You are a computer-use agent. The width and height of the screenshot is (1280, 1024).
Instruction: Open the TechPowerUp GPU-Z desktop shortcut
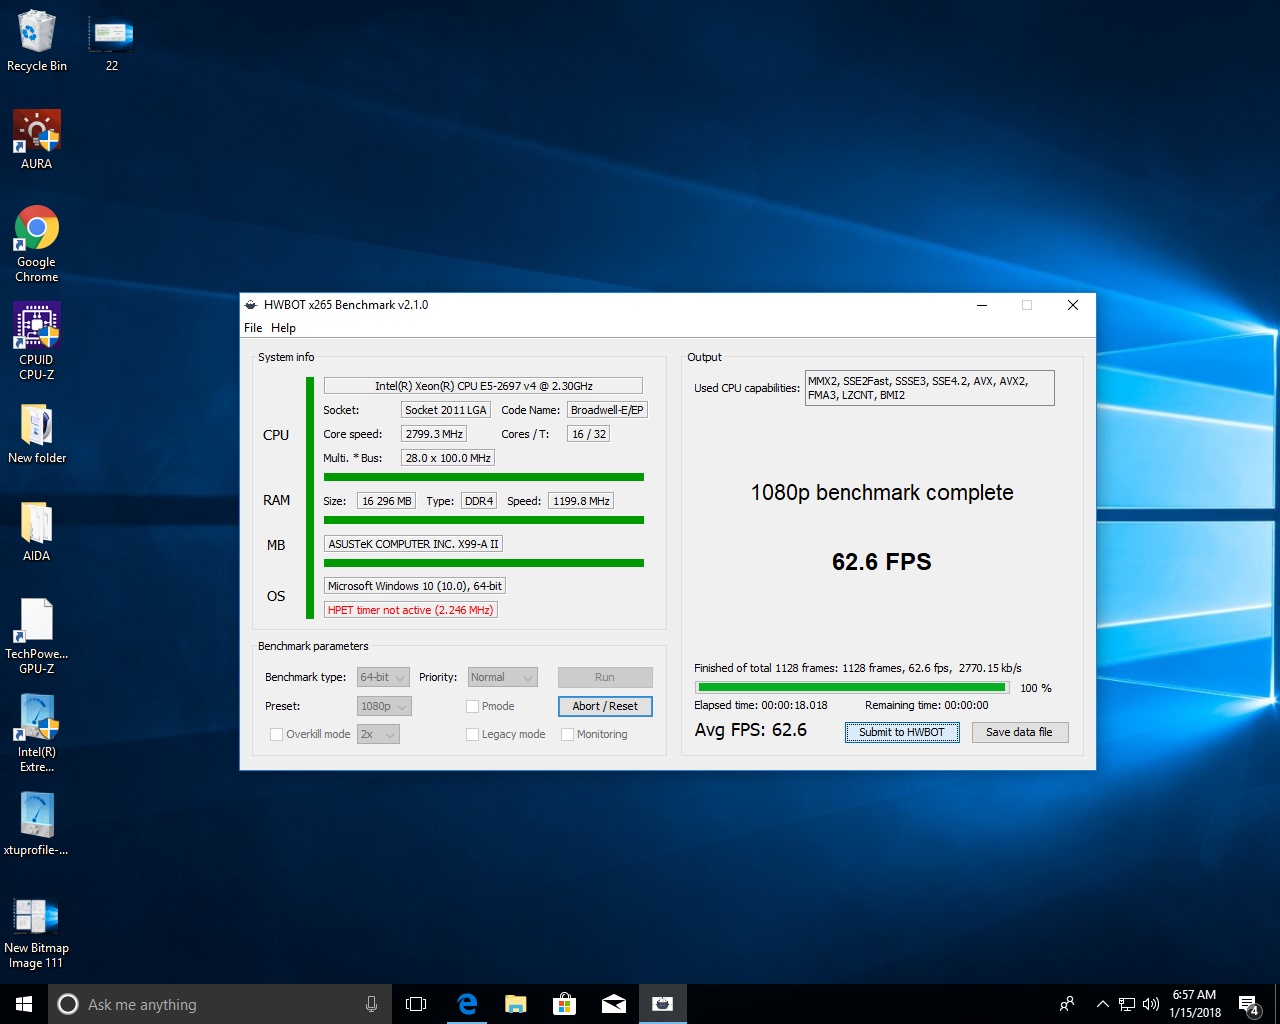coord(37,636)
